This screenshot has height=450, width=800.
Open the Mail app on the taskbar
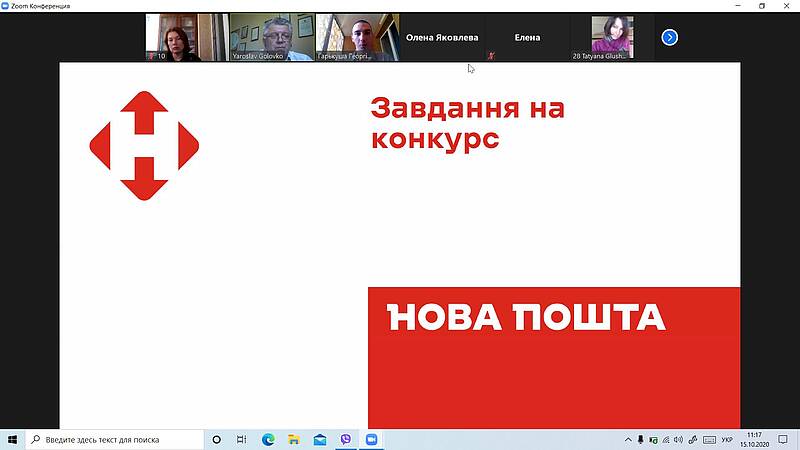pos(320,439)
